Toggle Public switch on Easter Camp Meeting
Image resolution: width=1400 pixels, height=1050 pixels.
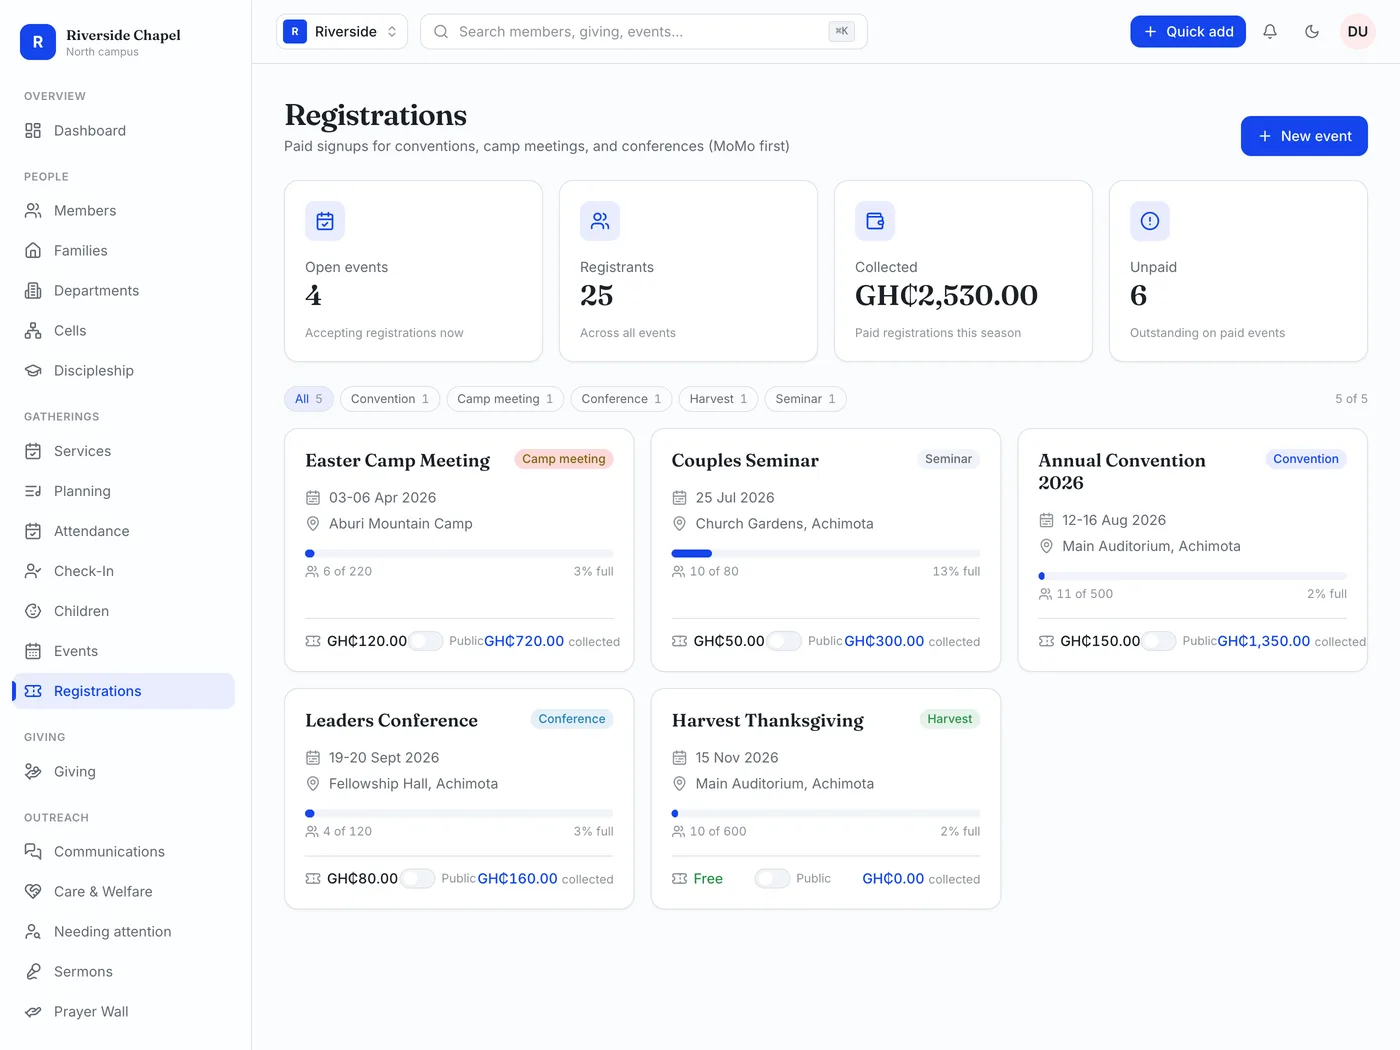tap(426, 641)
